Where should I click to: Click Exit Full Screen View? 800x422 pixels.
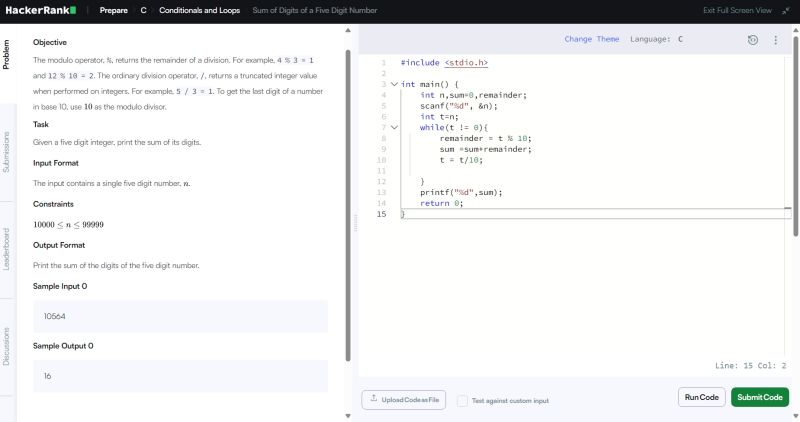[x=737, y=10]
